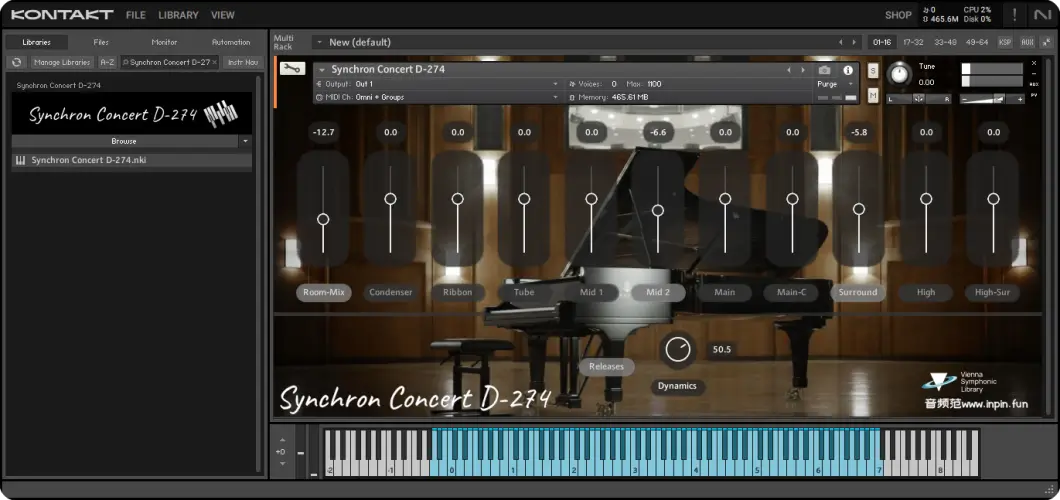Open the LIBRARY menu
This screenshot has height=500, width=1060.
[x=178, y=15]
